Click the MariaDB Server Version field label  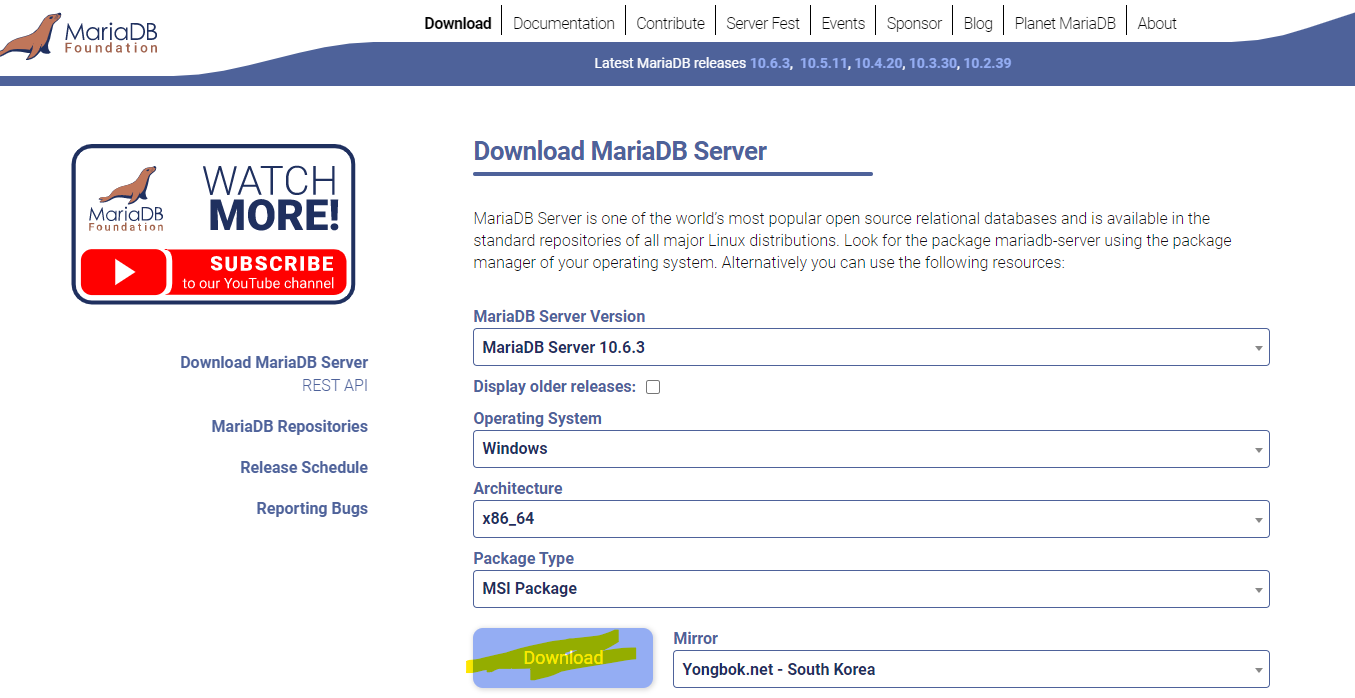pyautogui.click(x=559, y=317)
